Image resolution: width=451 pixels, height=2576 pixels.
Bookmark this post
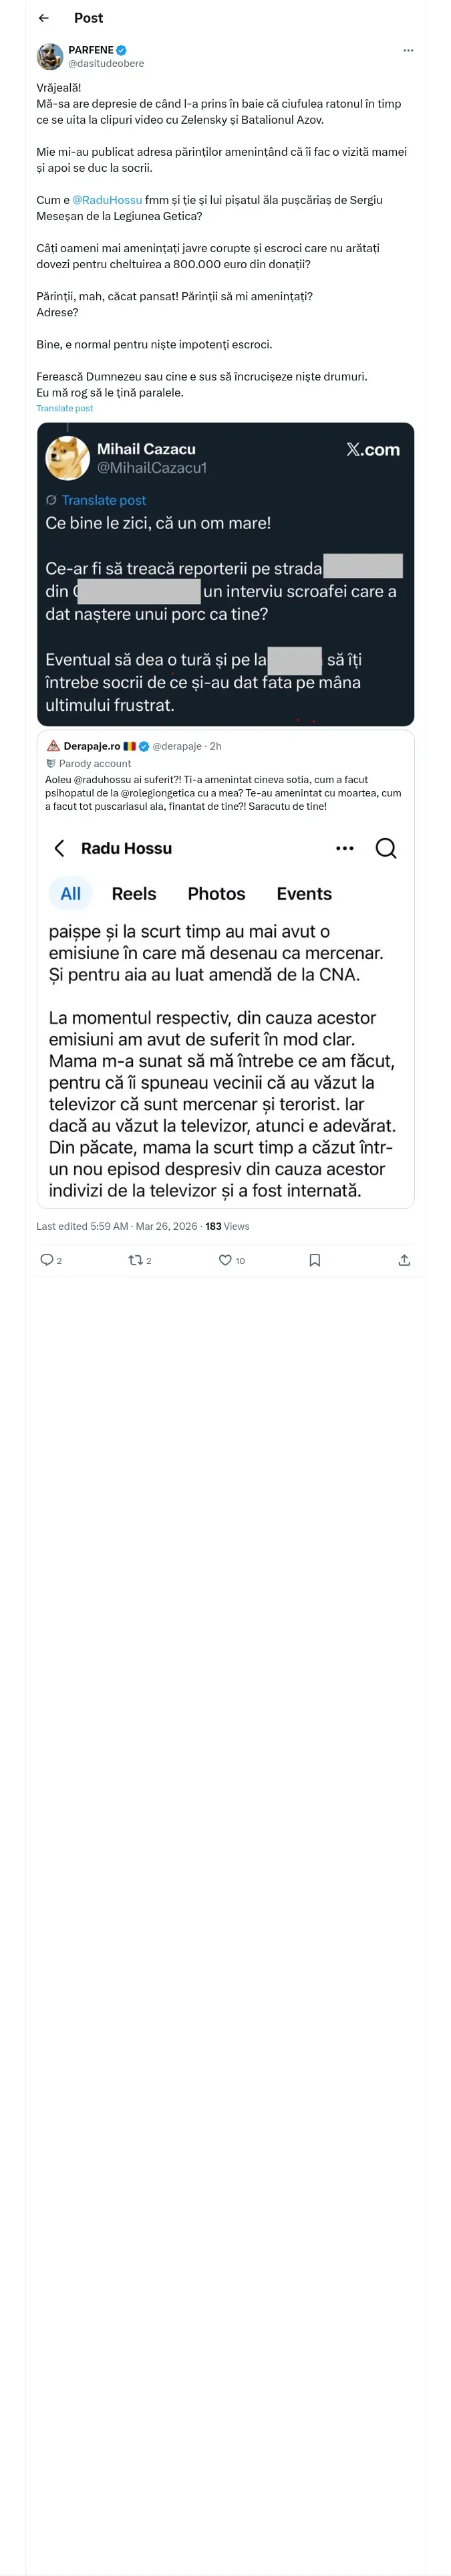tap(315, 1260)
